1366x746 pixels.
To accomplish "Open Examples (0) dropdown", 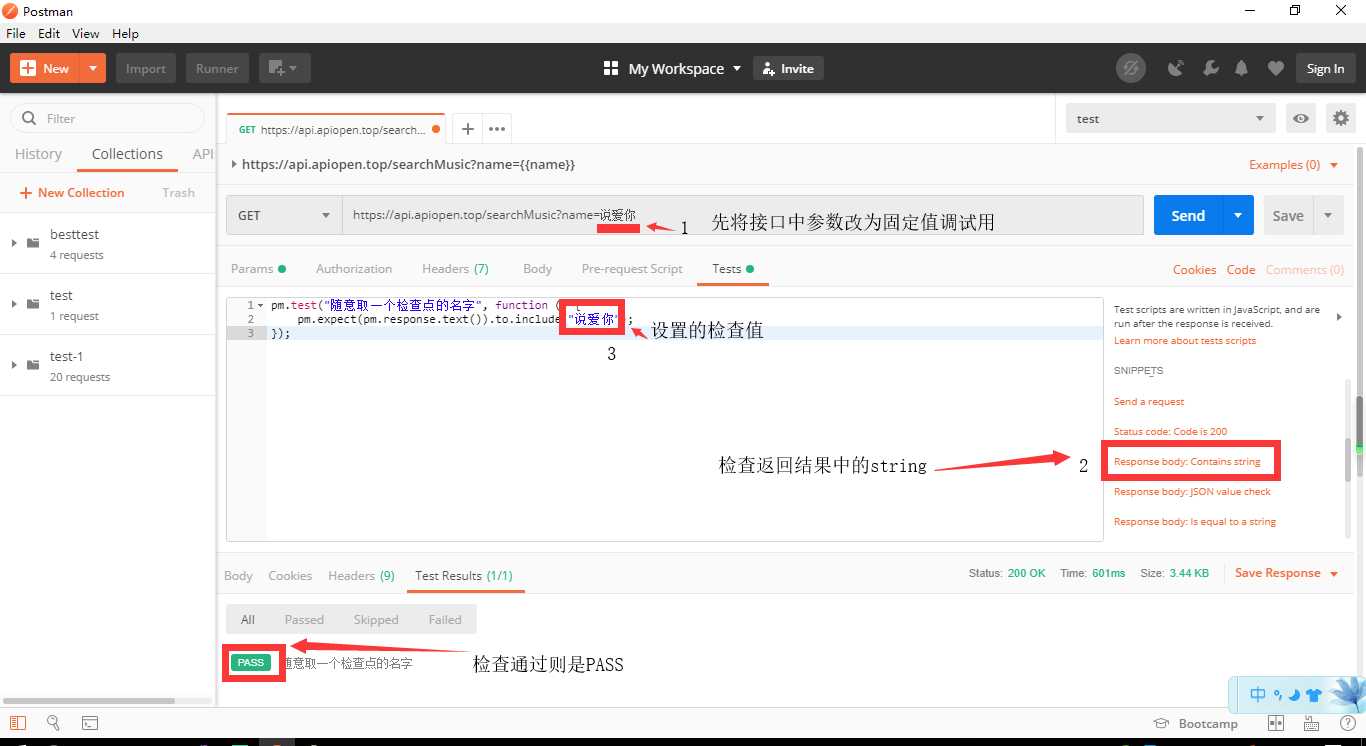I will [x=1294, y=164].
